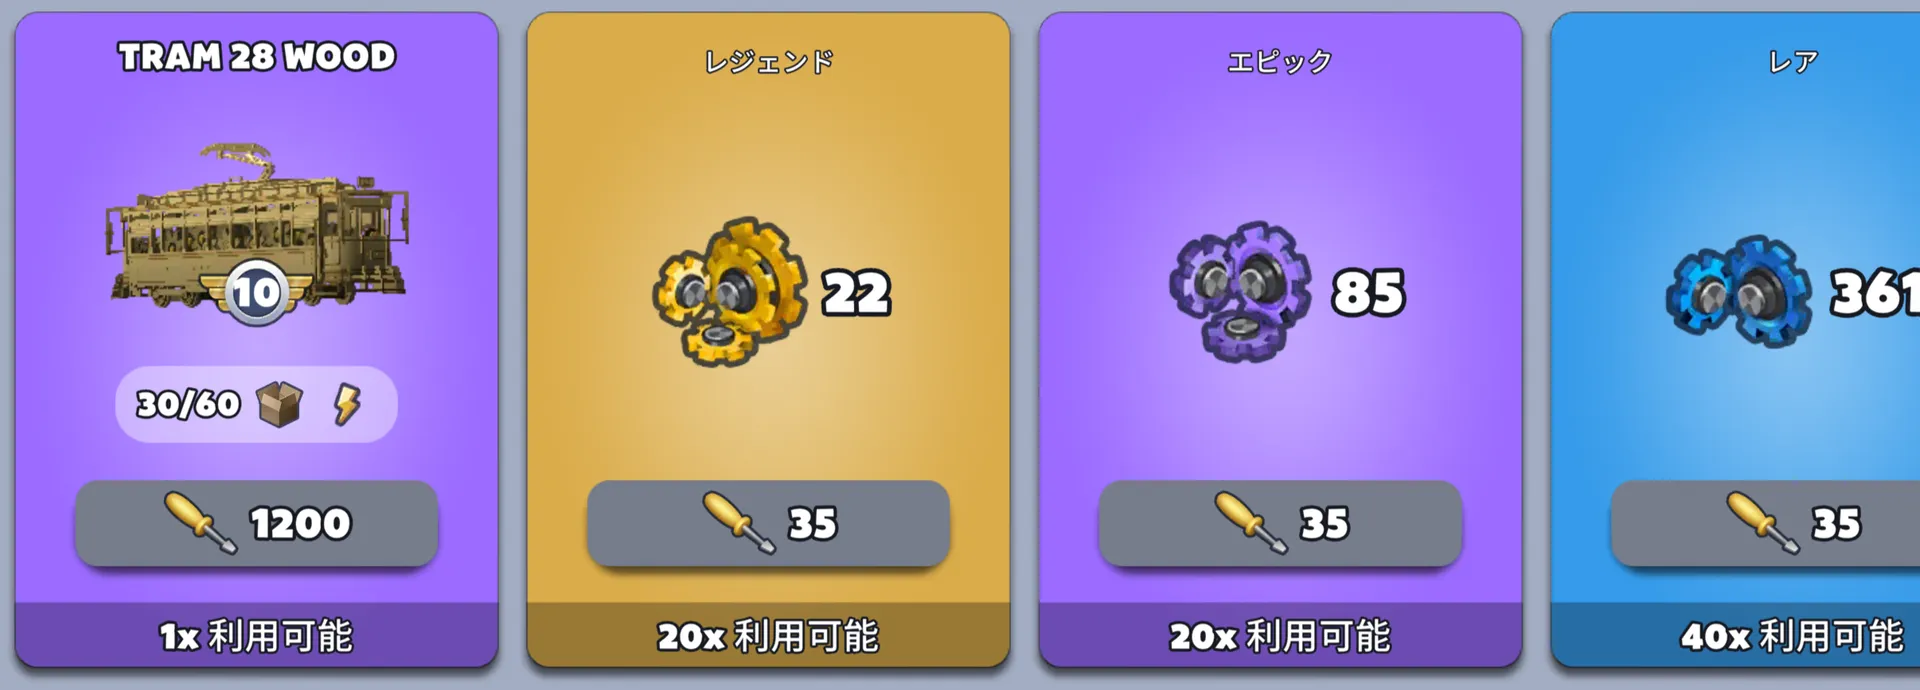Select the レア card heading
Viewport: 1920px width, 690px height.
[1793, 62]
